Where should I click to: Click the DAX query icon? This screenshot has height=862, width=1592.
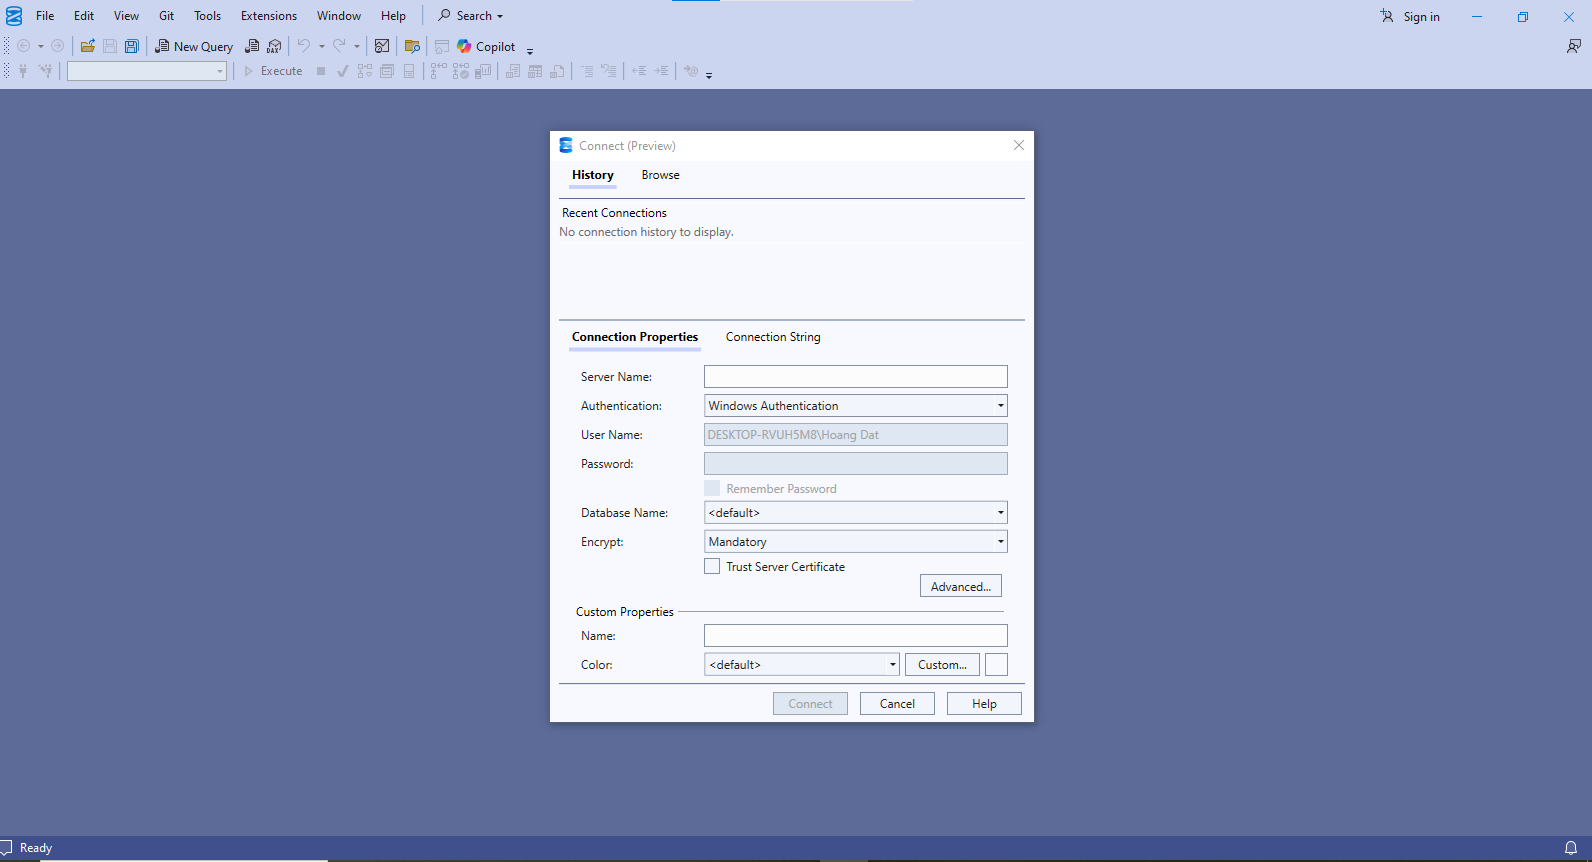point(274,46)
